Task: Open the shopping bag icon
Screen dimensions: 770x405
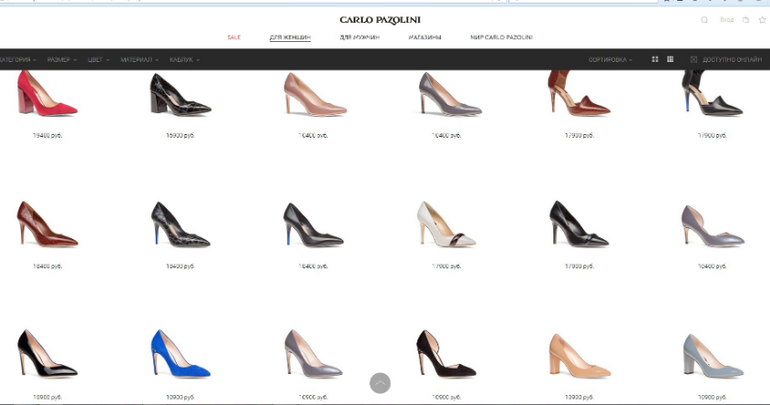Action: 745,20
